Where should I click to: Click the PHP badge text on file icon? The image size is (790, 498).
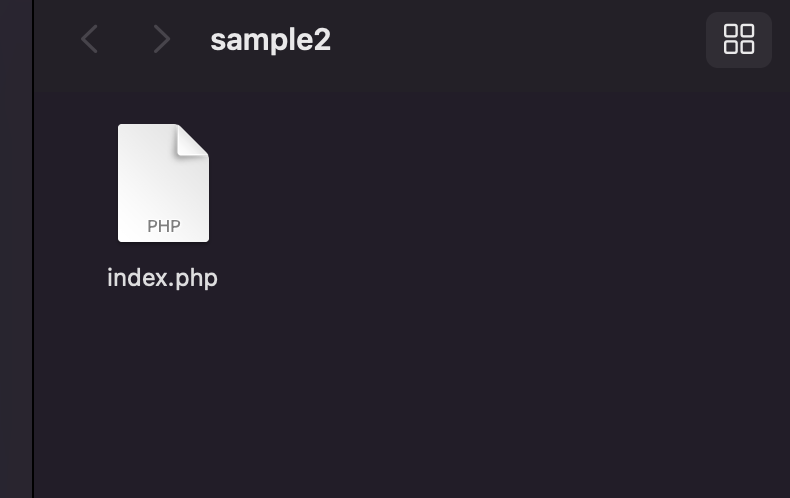(x=164, y=226)
